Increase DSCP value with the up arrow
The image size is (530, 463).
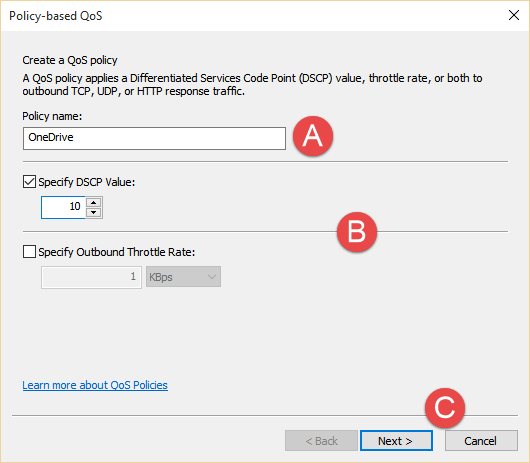click(x=94, y=202)
